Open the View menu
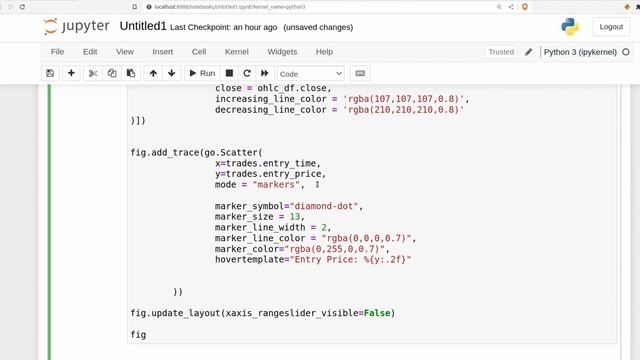The height and width of the screenshot is (360, 640). click(124, 52)
